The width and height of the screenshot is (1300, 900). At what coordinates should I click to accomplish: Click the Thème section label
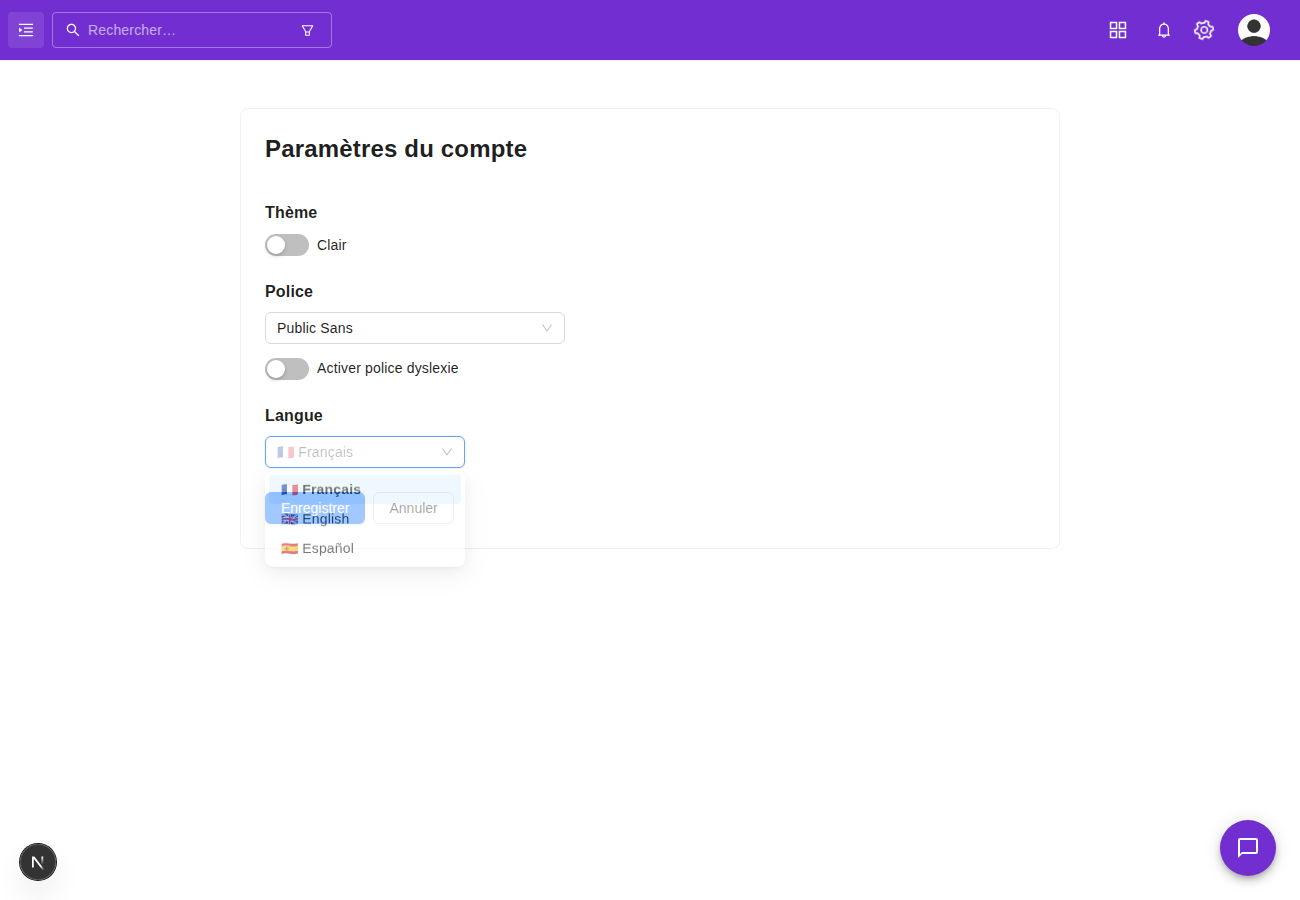291,212
